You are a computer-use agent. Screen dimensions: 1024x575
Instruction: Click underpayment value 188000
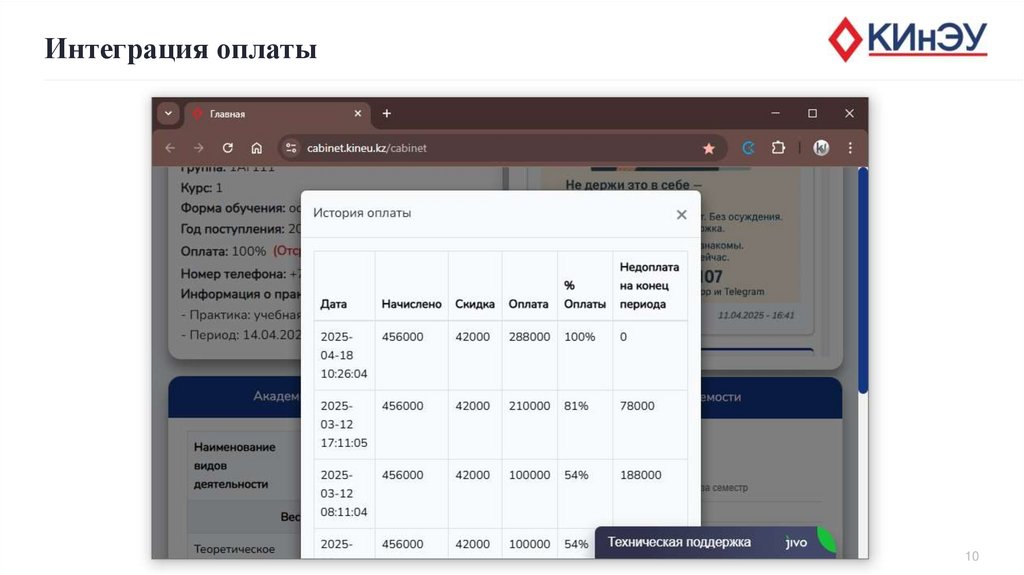pos(640,475)
